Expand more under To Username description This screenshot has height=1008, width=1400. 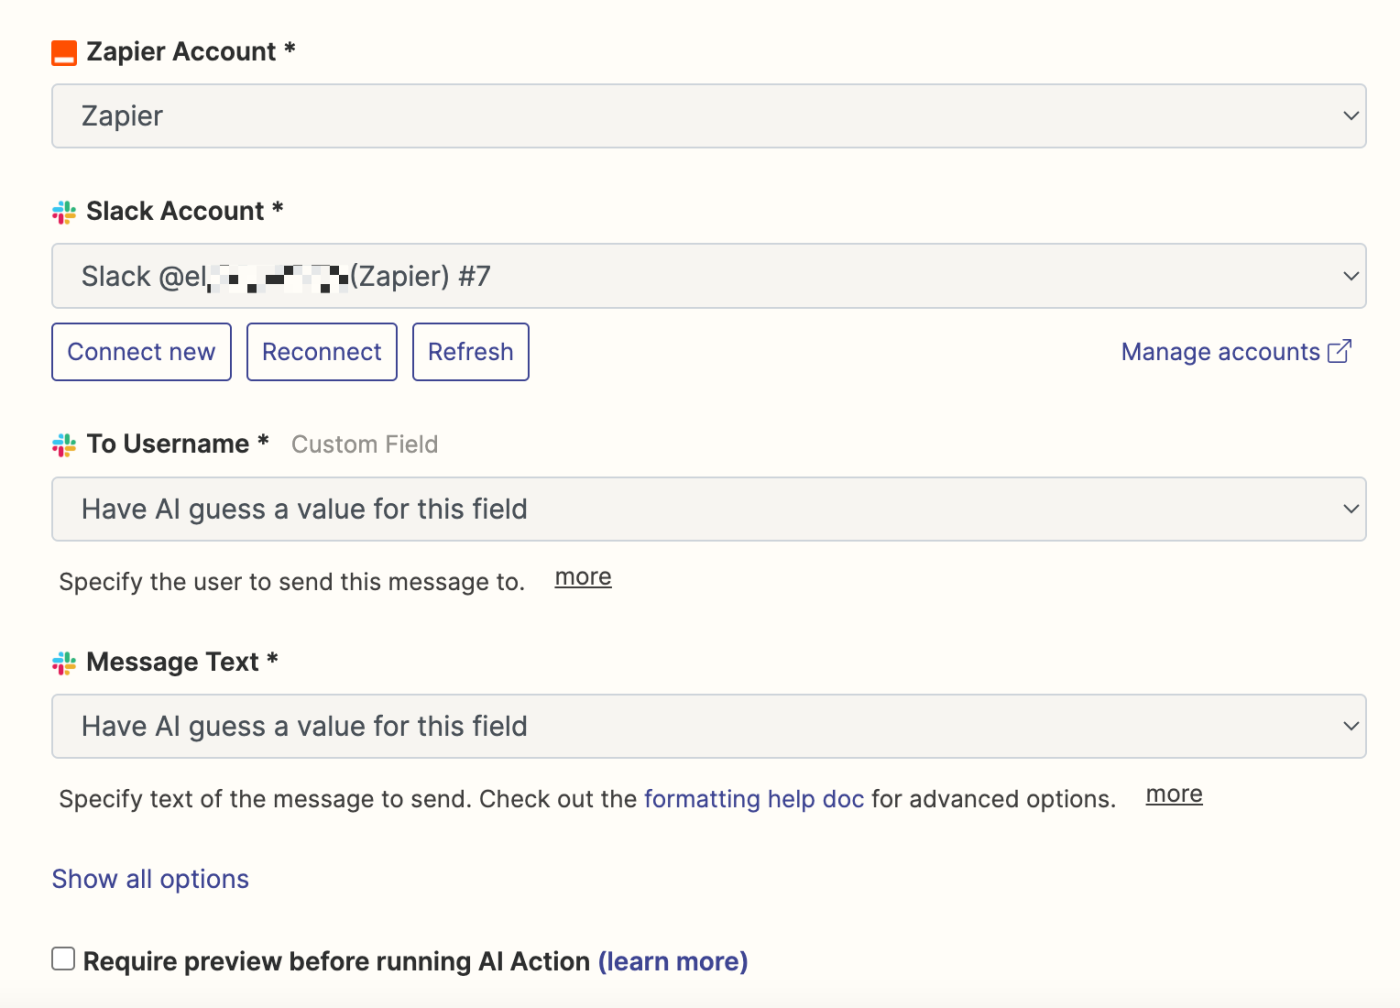point(583,577)
